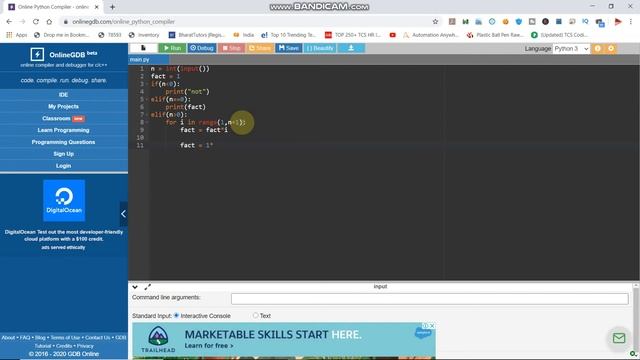This screenshot has width=640, height=360.
Task: Reload the page
Action: 36,22
